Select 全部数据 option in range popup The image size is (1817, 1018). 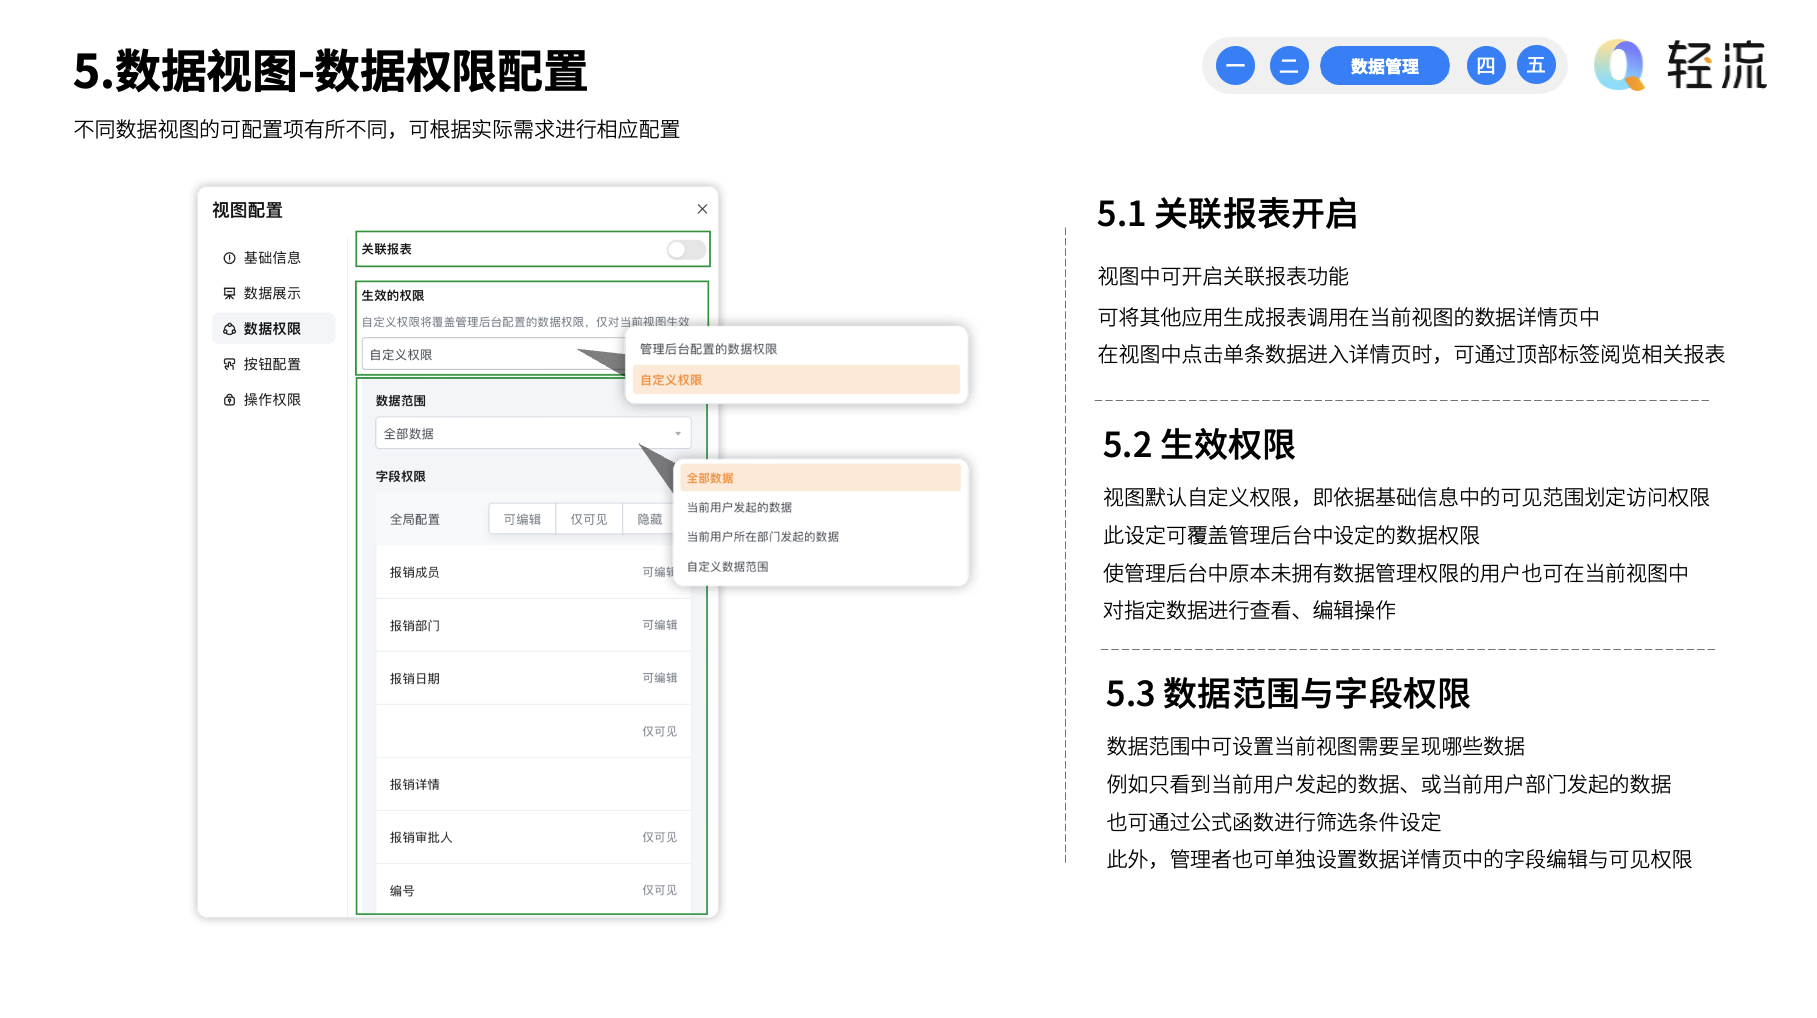pos(820,478)
